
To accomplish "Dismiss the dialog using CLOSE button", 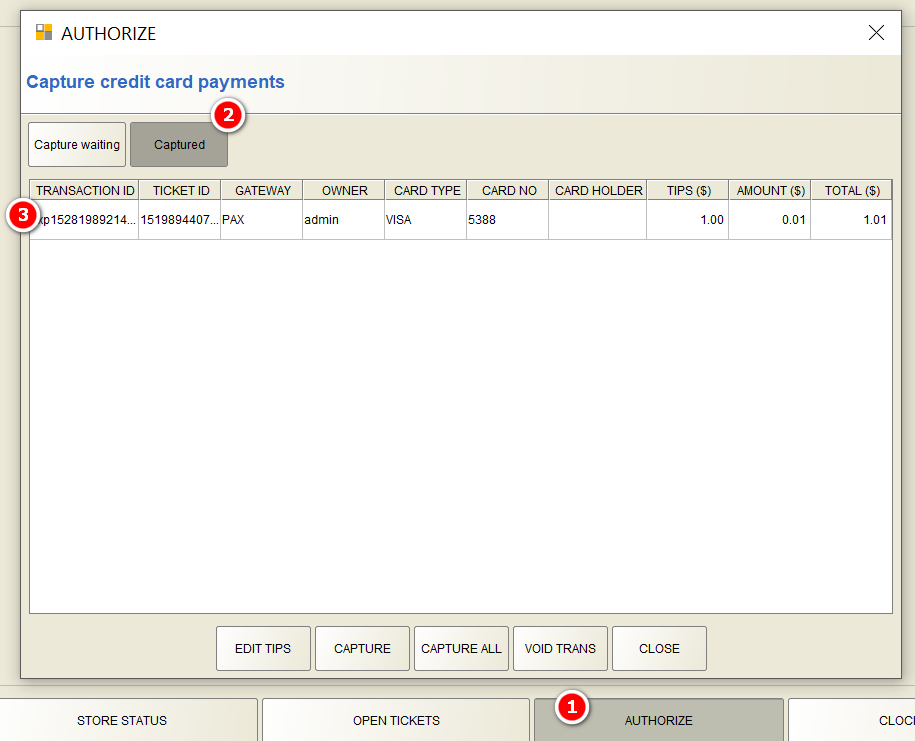I will [659, 649].
